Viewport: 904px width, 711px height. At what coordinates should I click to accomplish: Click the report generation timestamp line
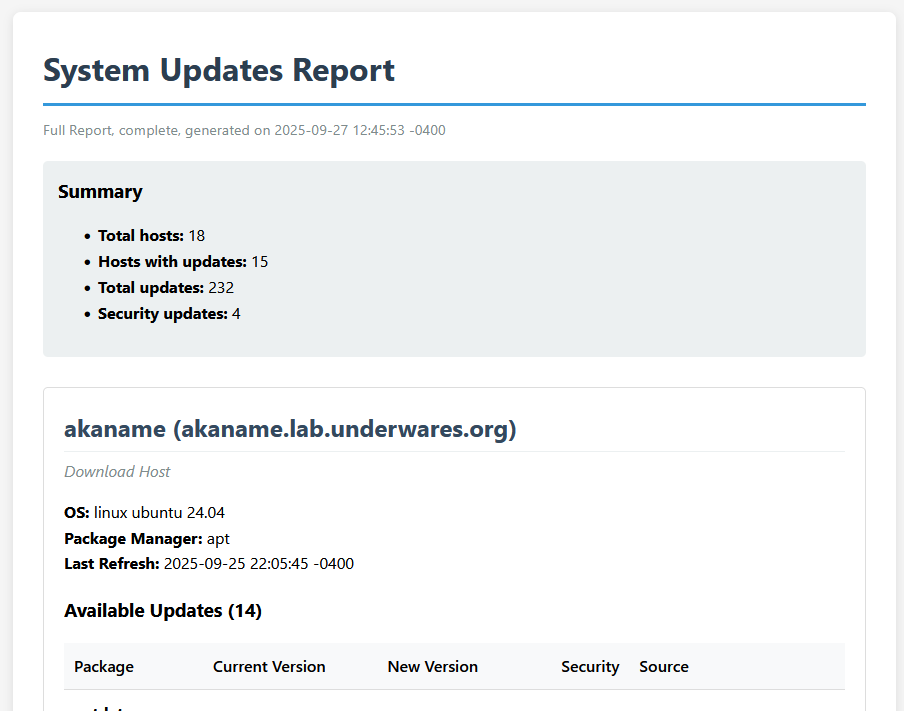click(x=242, y=130)
